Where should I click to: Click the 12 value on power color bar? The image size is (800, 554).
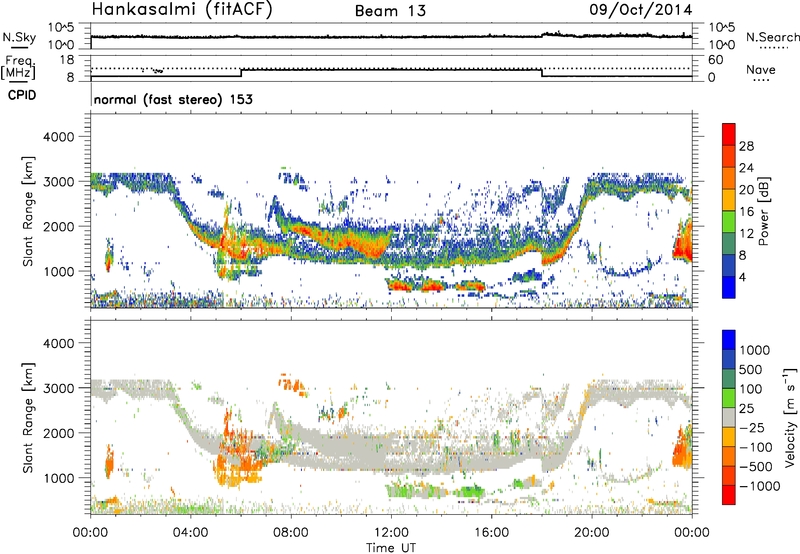click(x=746, y=234)
